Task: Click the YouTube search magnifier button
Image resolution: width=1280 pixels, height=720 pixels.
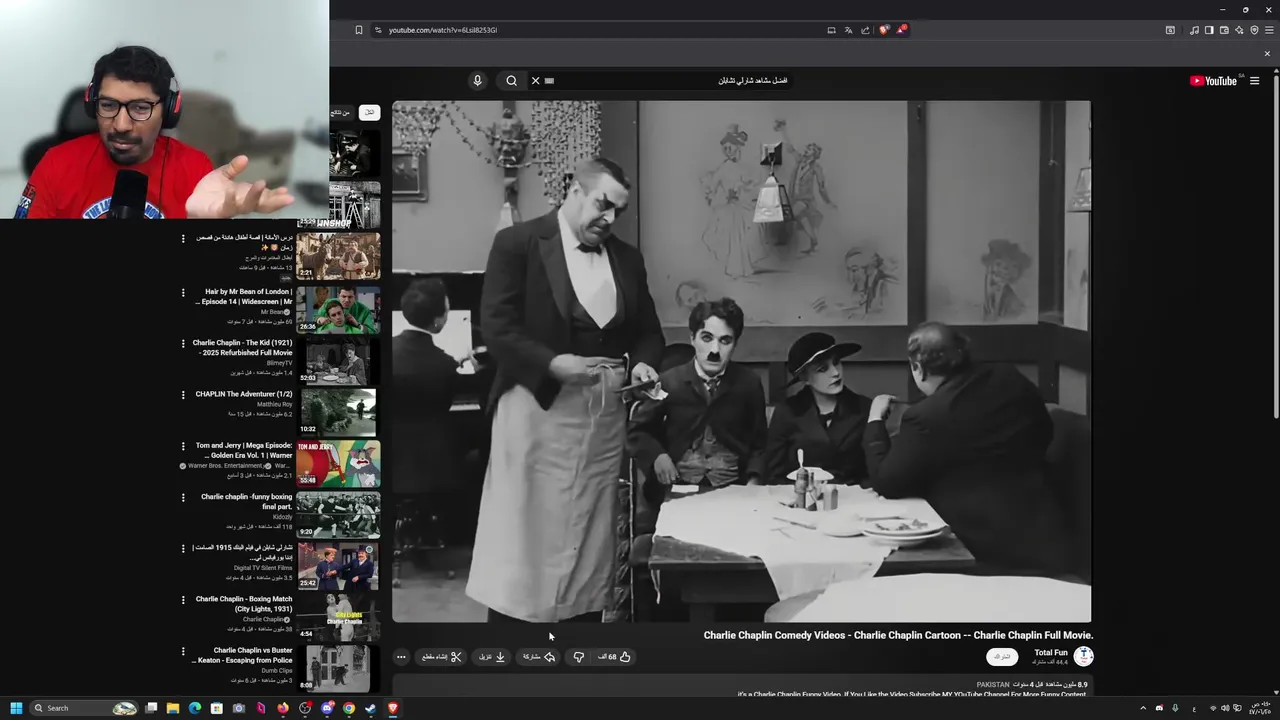Action: click(x=511, y=81)
